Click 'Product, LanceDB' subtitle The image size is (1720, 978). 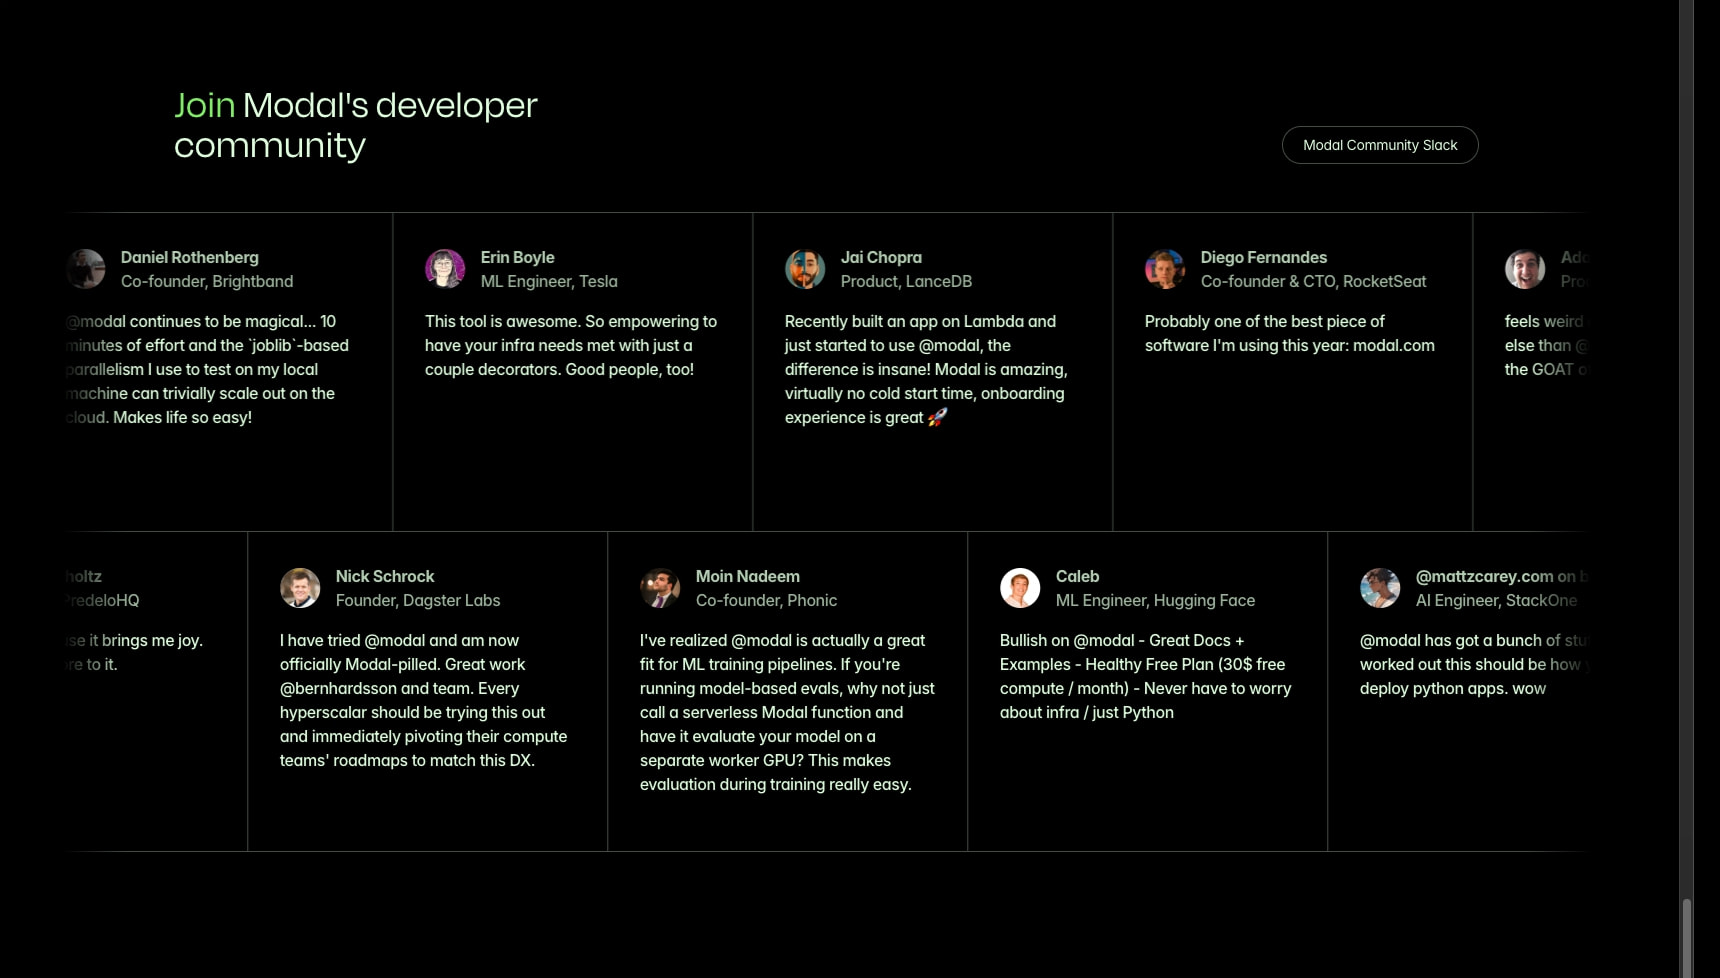906,281
